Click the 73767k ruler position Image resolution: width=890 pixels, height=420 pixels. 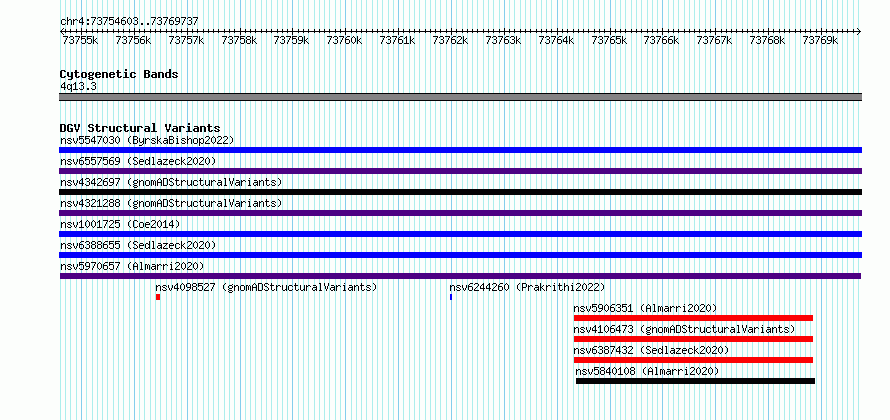click(x=714, y=40)
